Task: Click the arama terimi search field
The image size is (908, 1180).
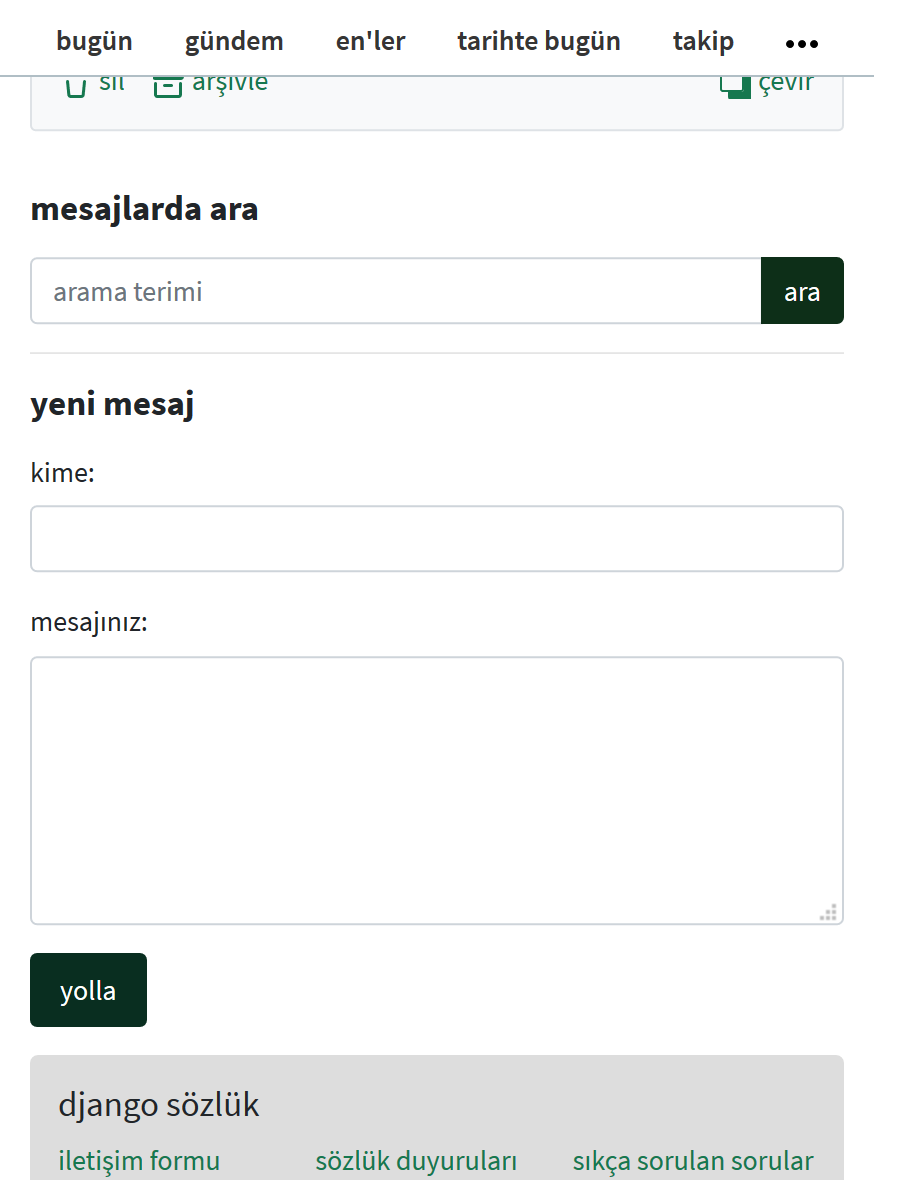Action: (396, 291)
